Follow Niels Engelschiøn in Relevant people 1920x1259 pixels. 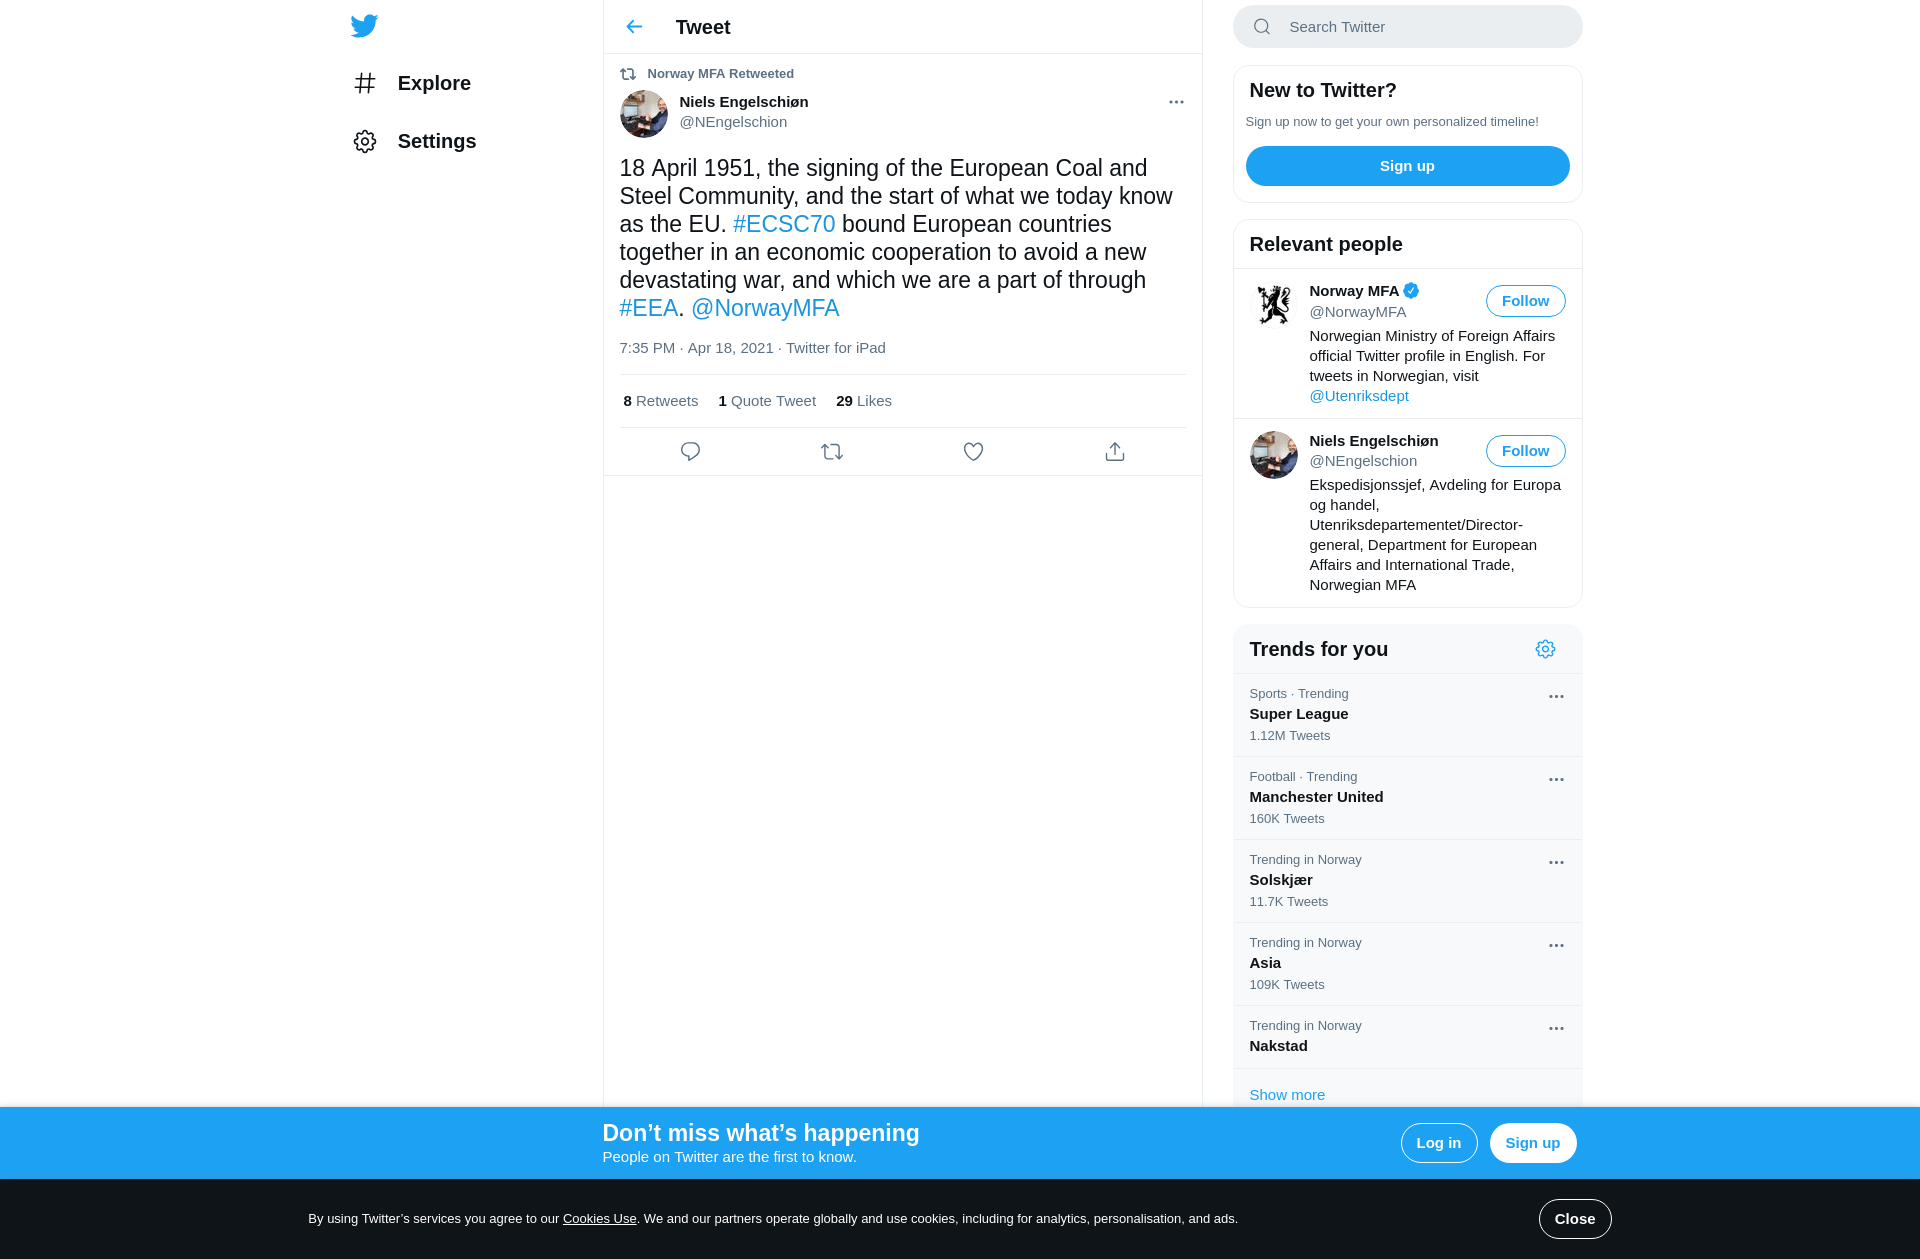point(1525,451)
